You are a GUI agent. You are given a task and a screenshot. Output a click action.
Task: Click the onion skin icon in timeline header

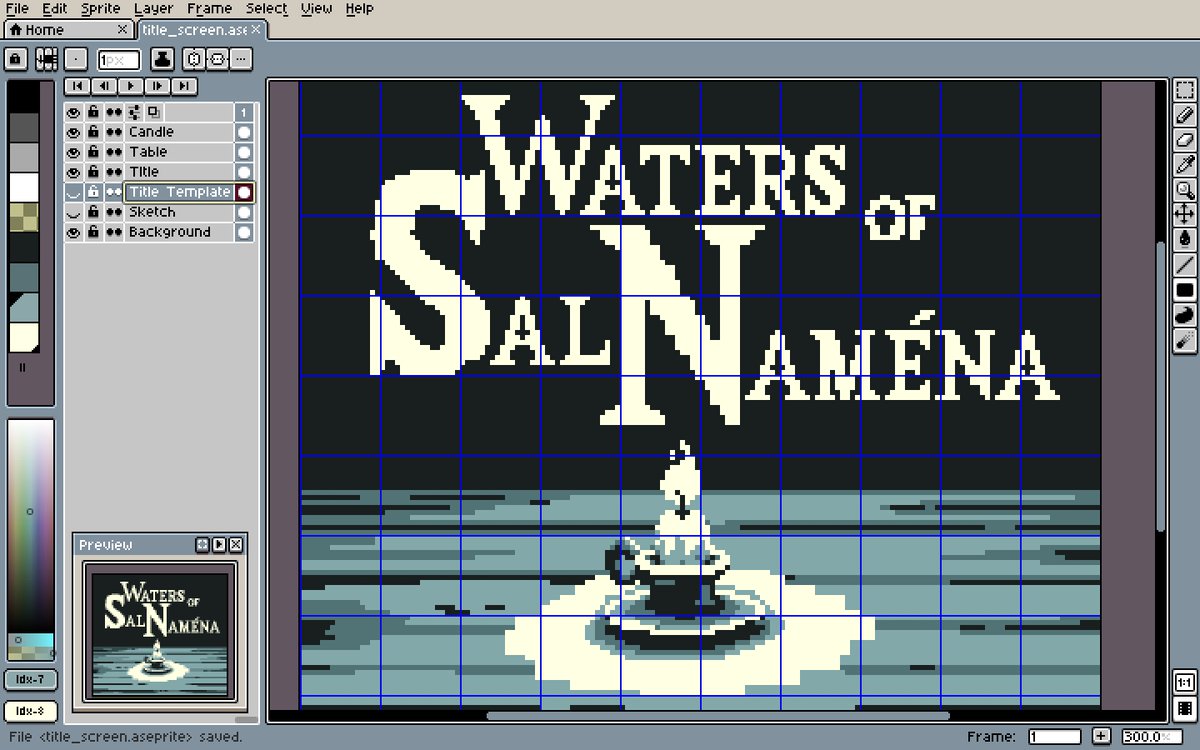click(154, 112)
